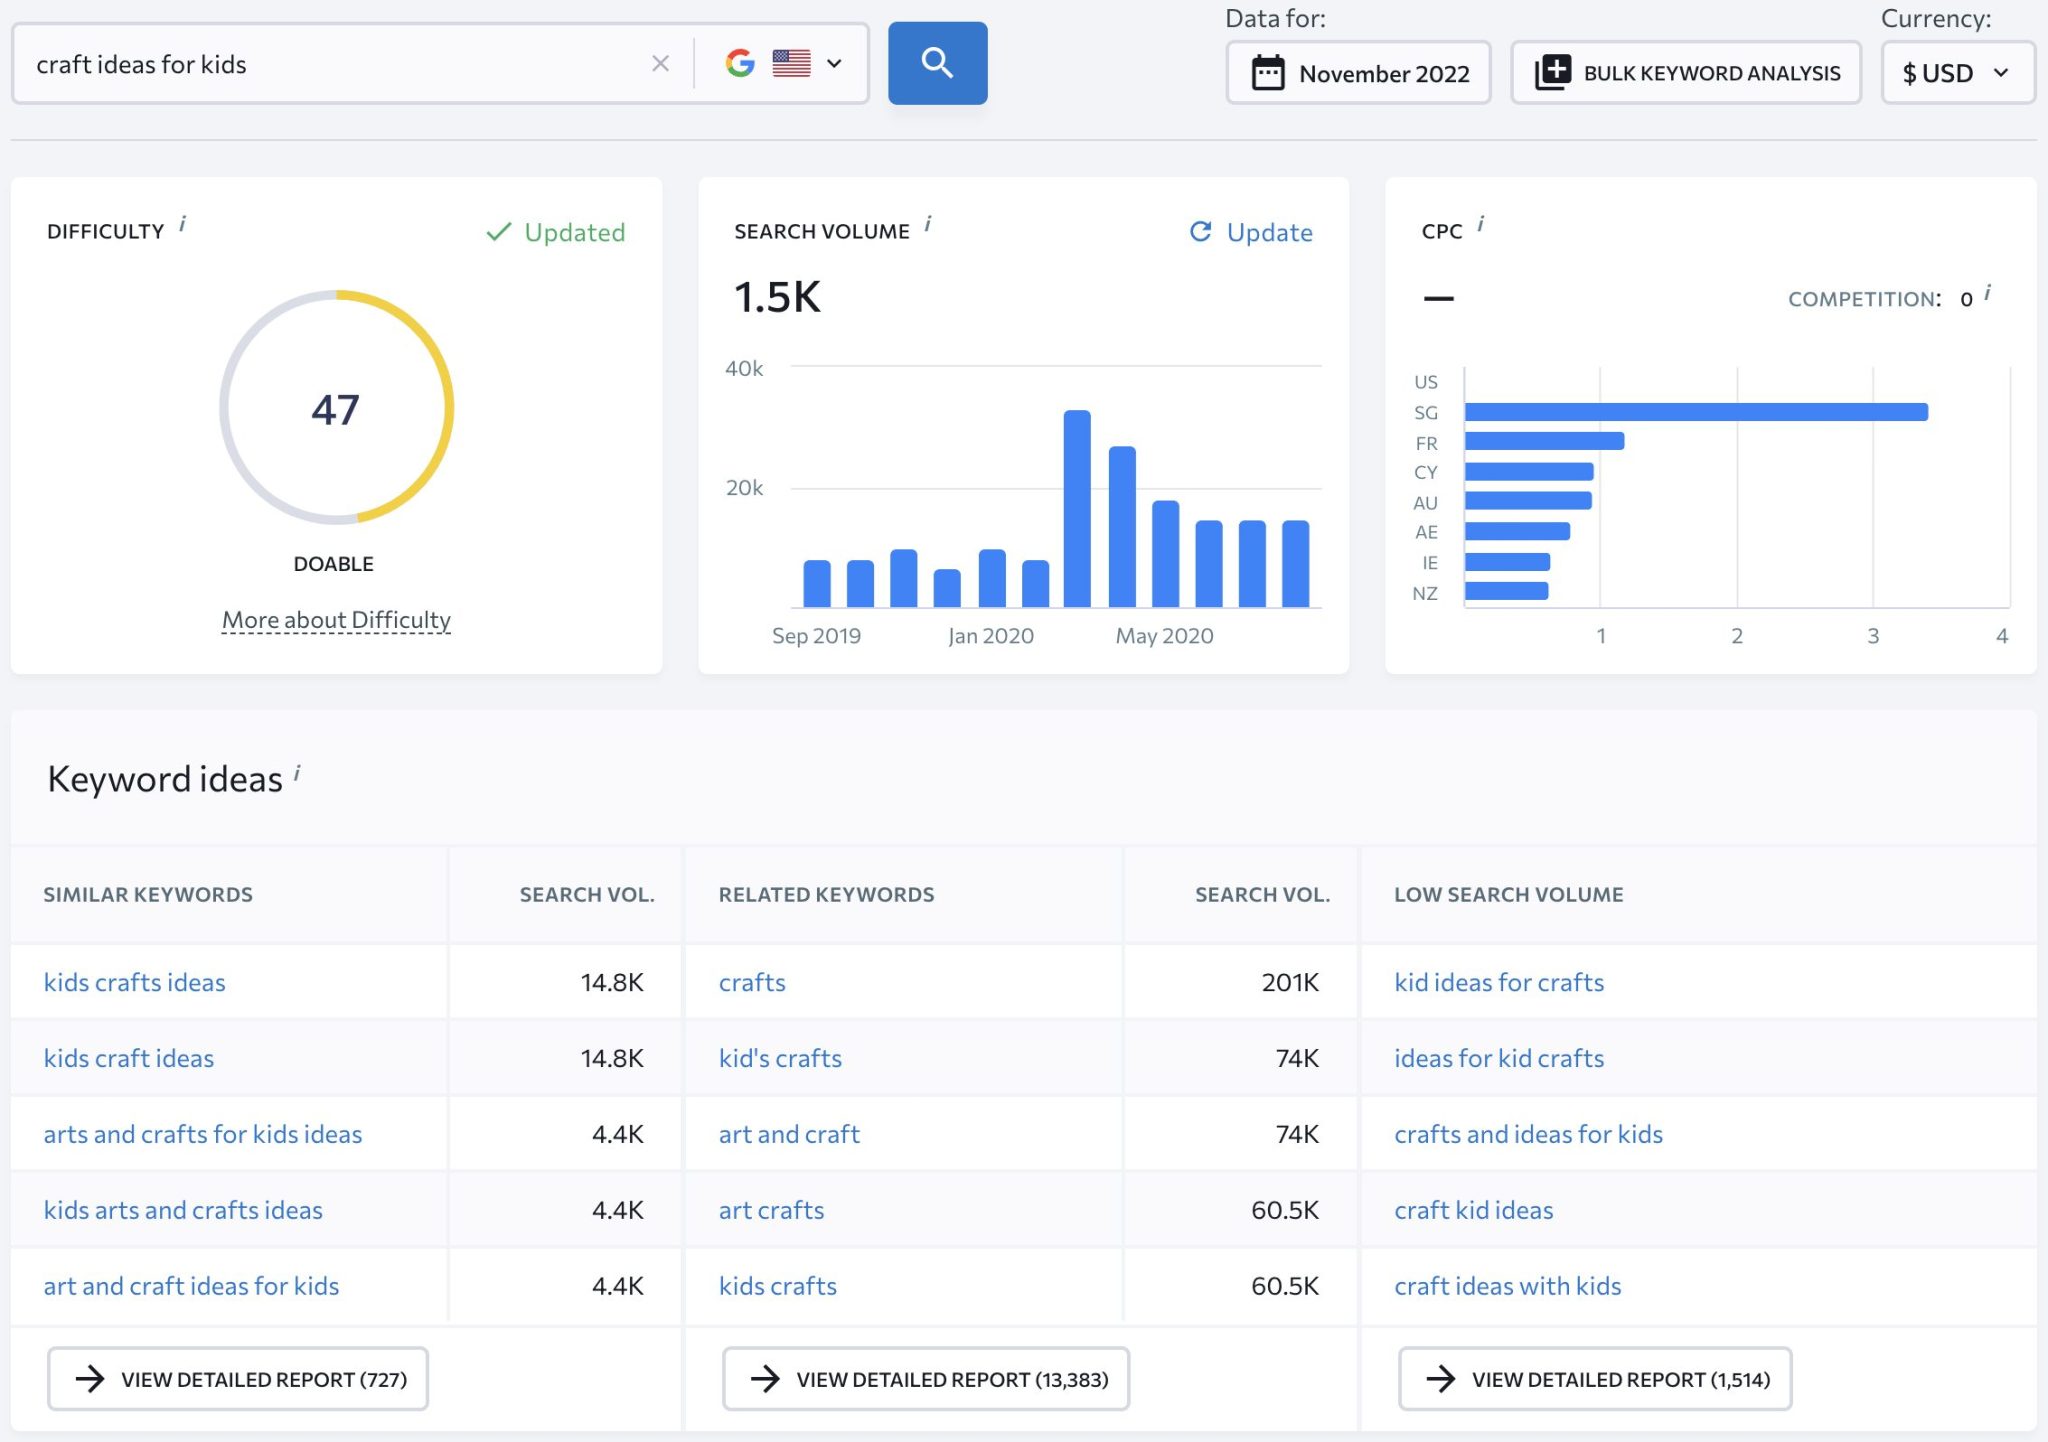The image size is (2048, 1442).
Task: Open the calendar icon beside November 2022
Action: tap(1266, 71)
